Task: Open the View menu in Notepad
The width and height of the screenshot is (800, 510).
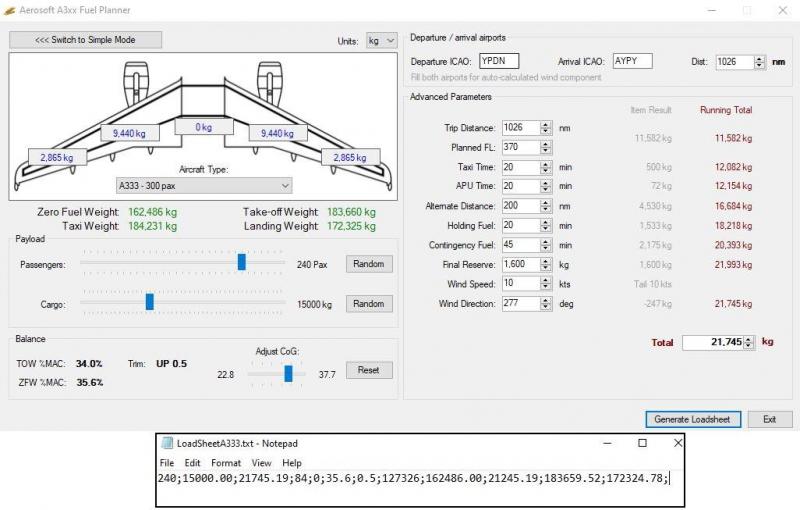Action: pyautogui.click(x=261, y=463)
